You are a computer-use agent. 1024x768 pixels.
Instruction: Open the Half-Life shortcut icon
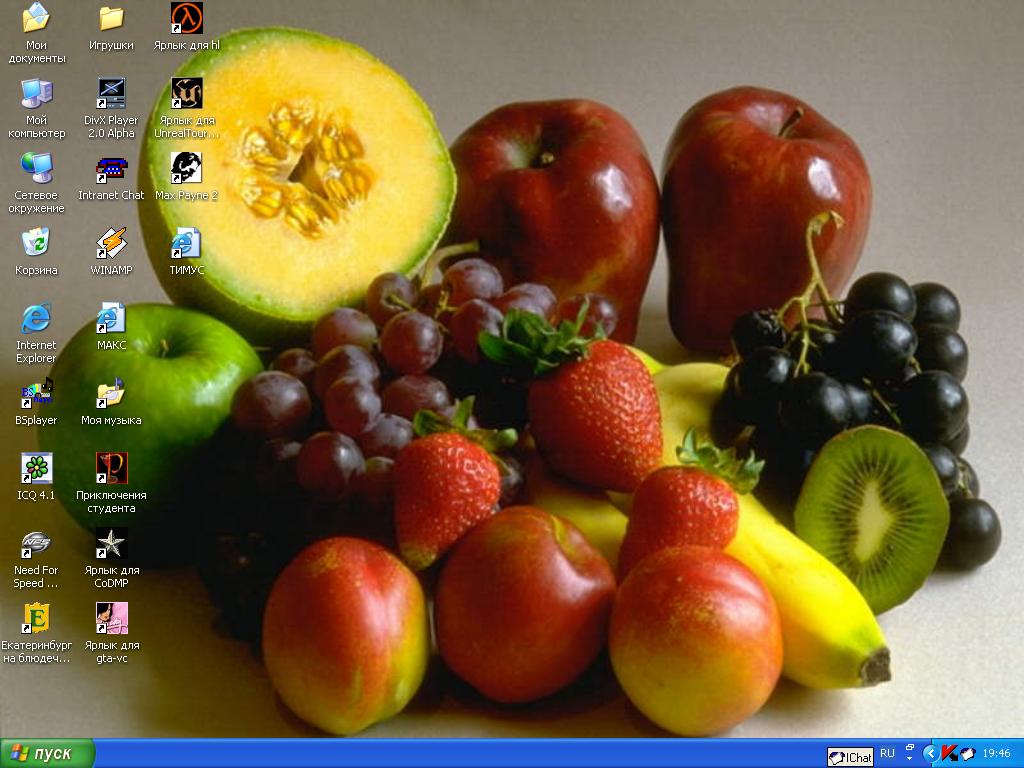coord(186,19)
